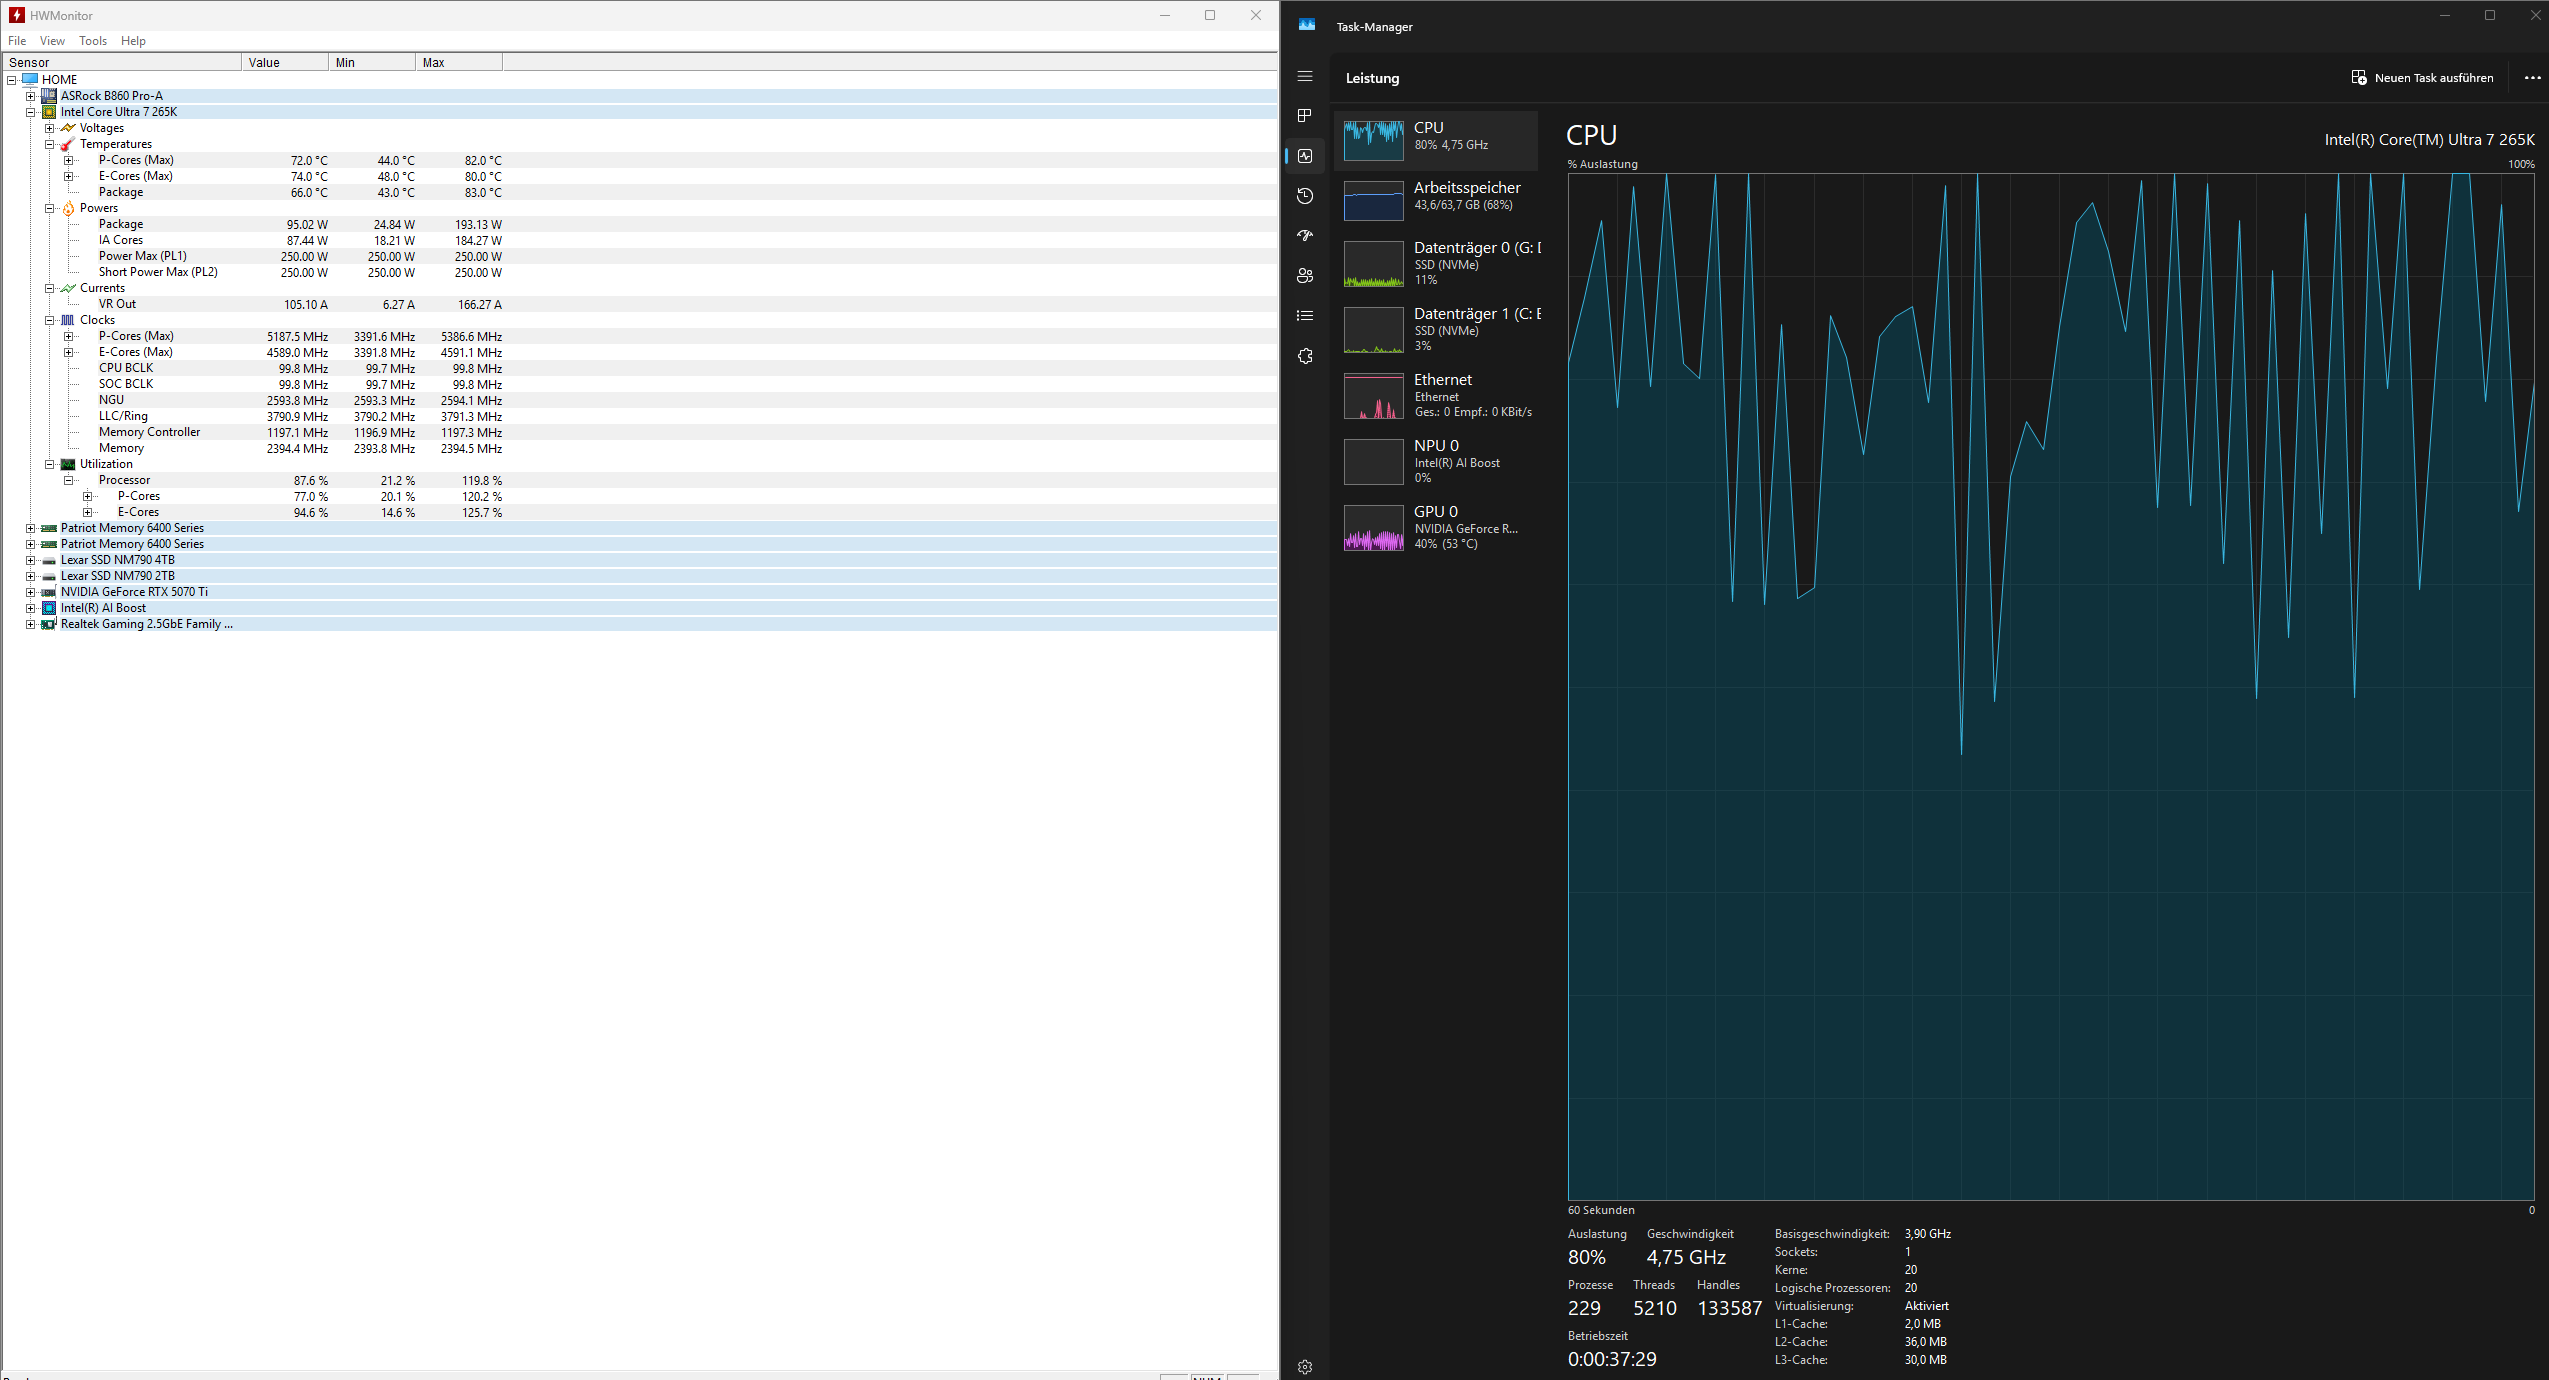Open the Tools menu in HWMonitor

[93, 41]
